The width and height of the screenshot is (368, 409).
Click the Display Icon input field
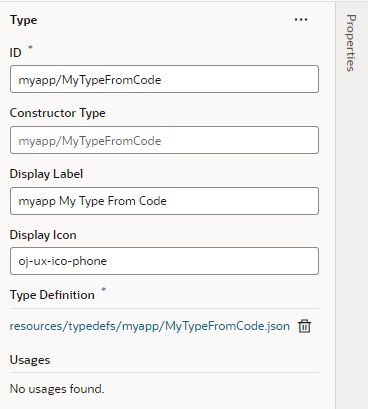(164, 261)
